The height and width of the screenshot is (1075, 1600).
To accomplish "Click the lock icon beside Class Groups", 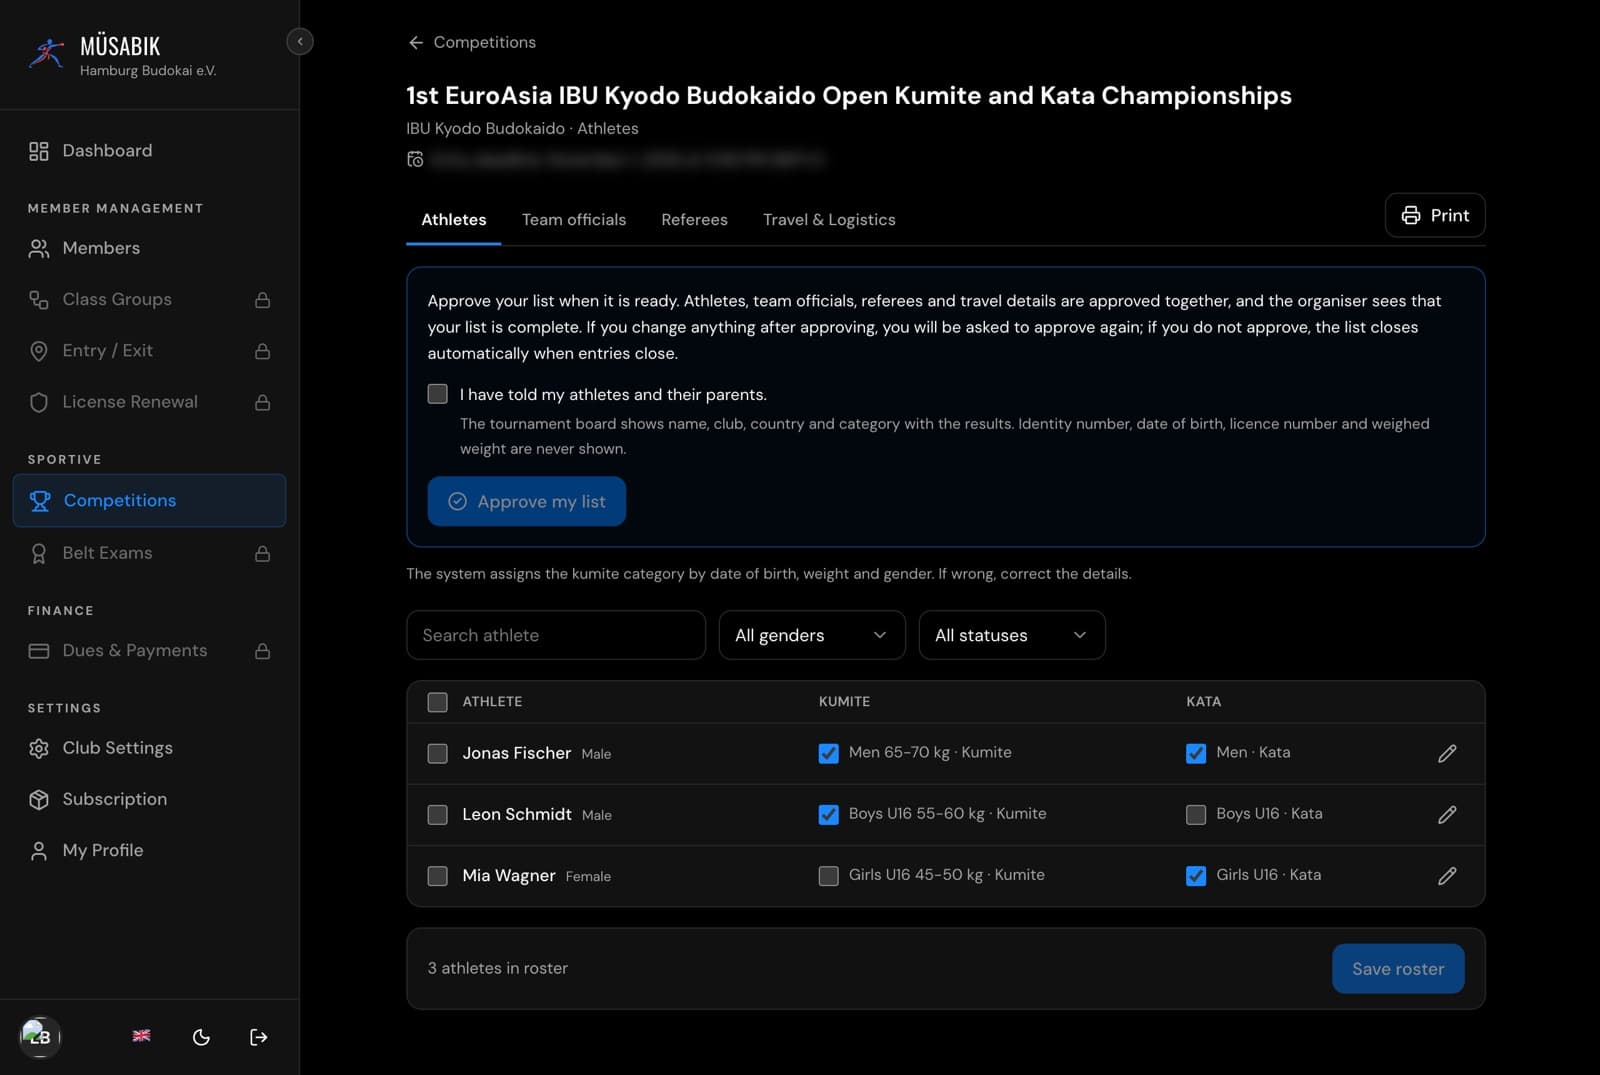I will tap(263, 300).
